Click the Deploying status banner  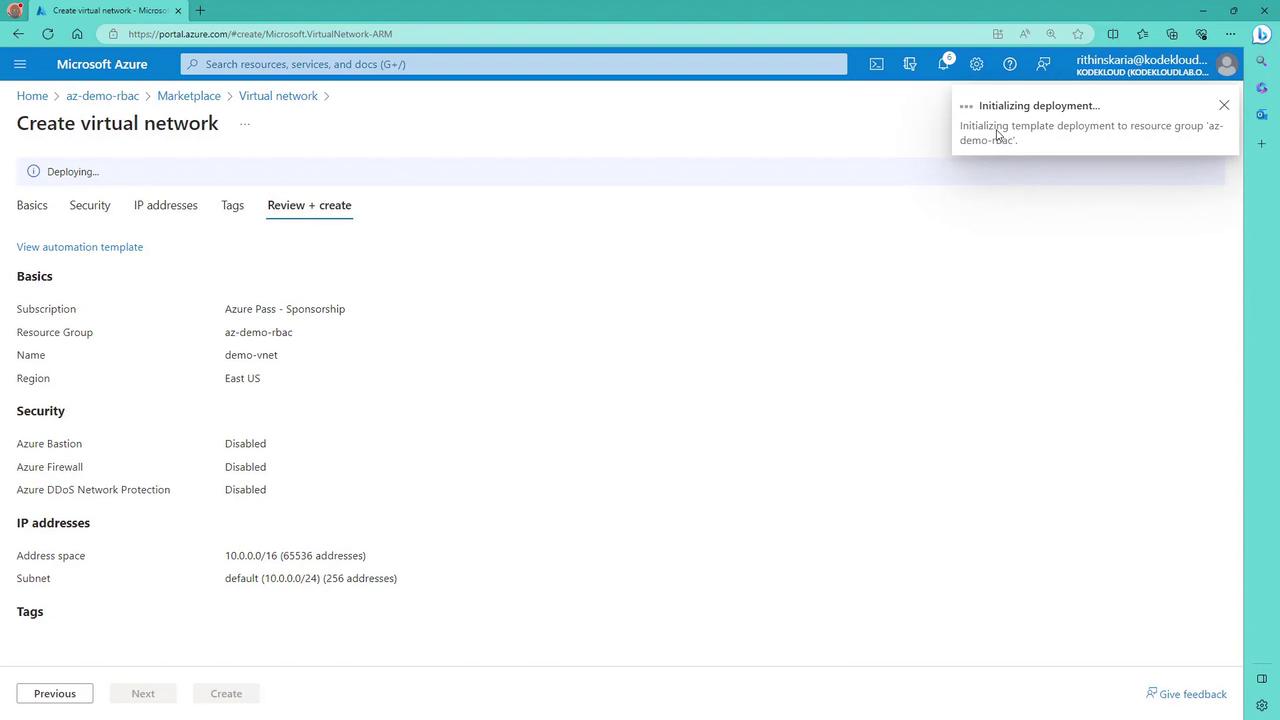coord(620,171)
